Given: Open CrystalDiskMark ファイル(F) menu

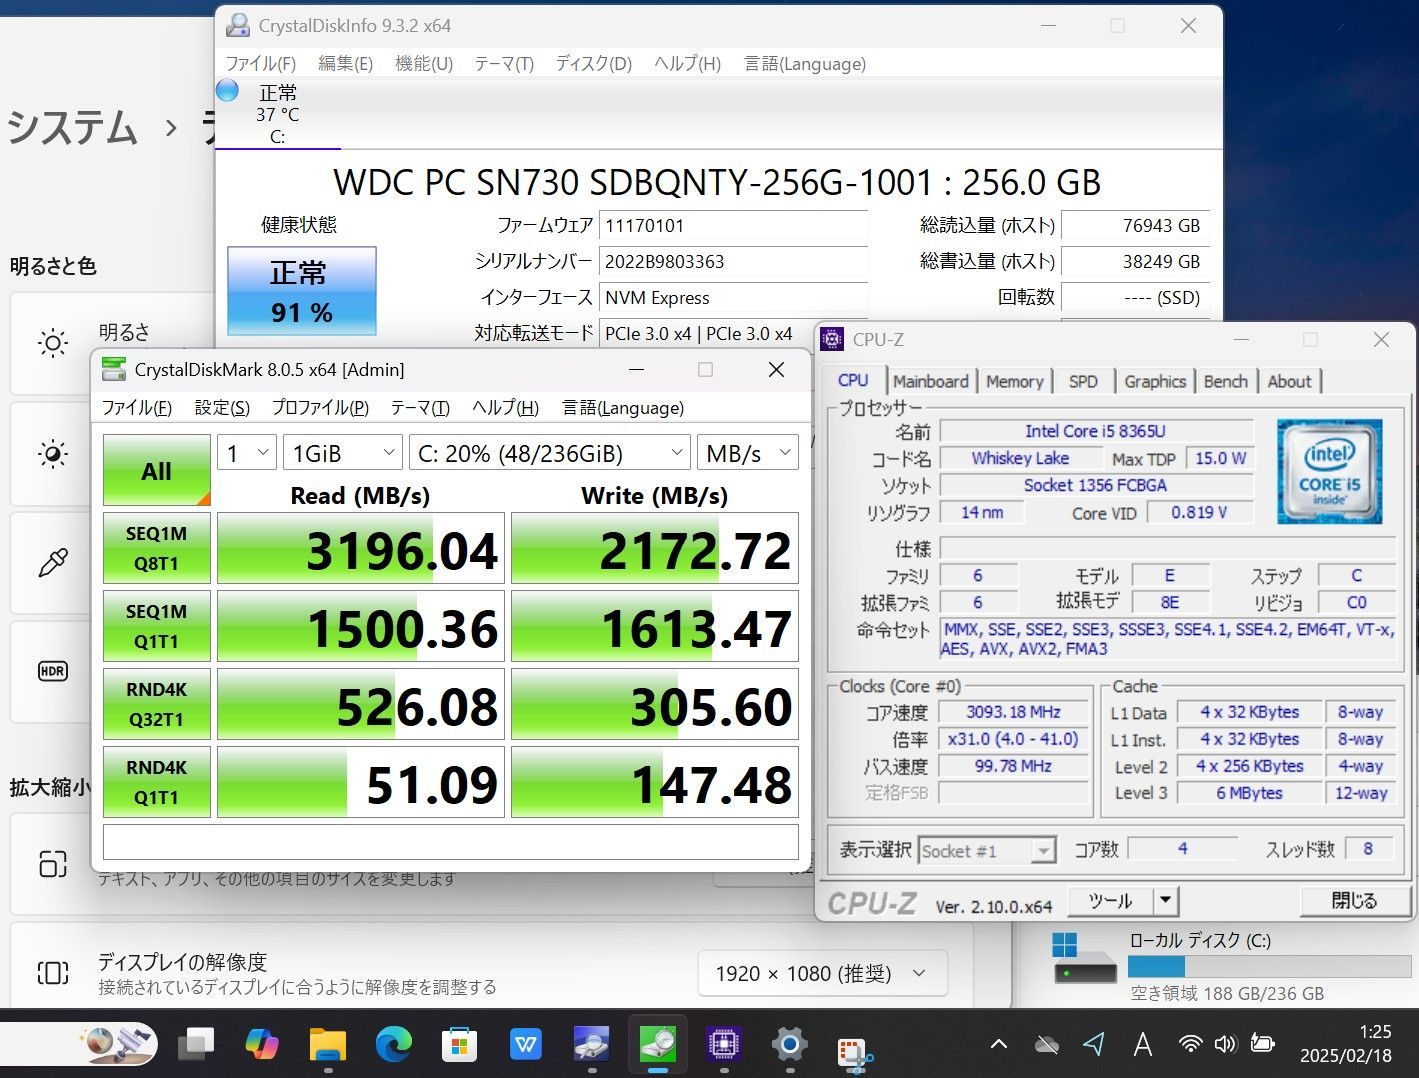Looking at the screenshot, I should (x=137, y=408).
